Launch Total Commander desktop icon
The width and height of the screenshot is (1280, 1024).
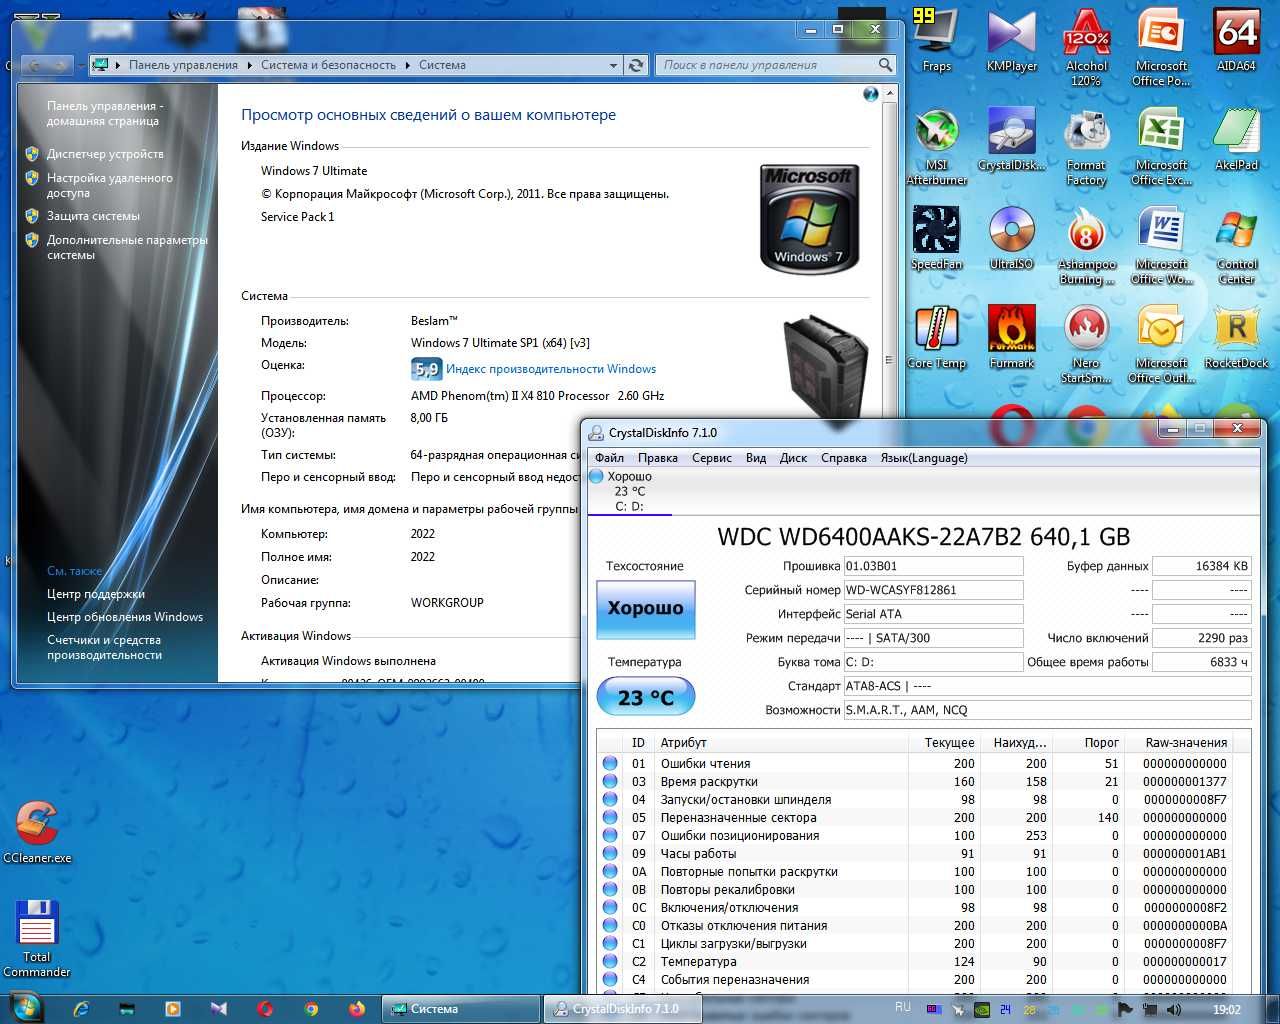click(x=37, y=938)
